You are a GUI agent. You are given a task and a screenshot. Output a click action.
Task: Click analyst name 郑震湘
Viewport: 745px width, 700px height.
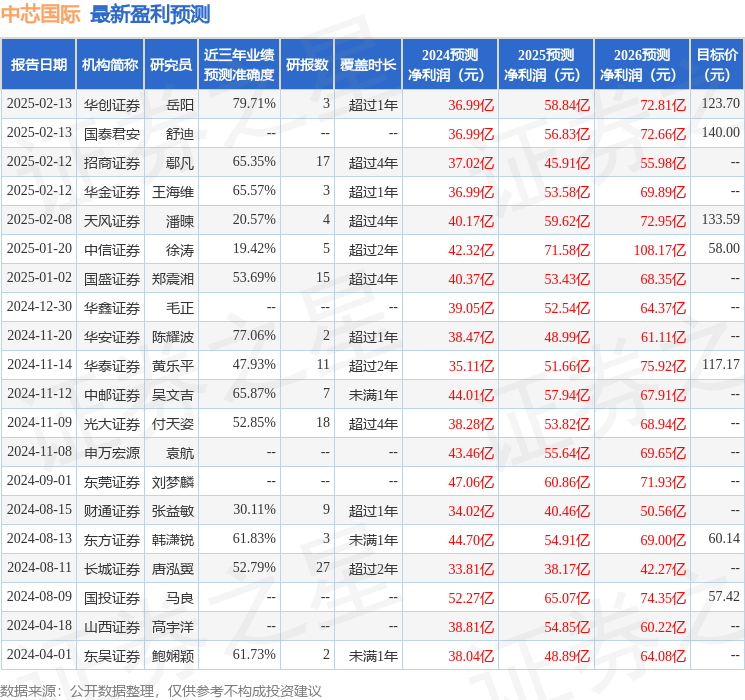click(173, 279)
